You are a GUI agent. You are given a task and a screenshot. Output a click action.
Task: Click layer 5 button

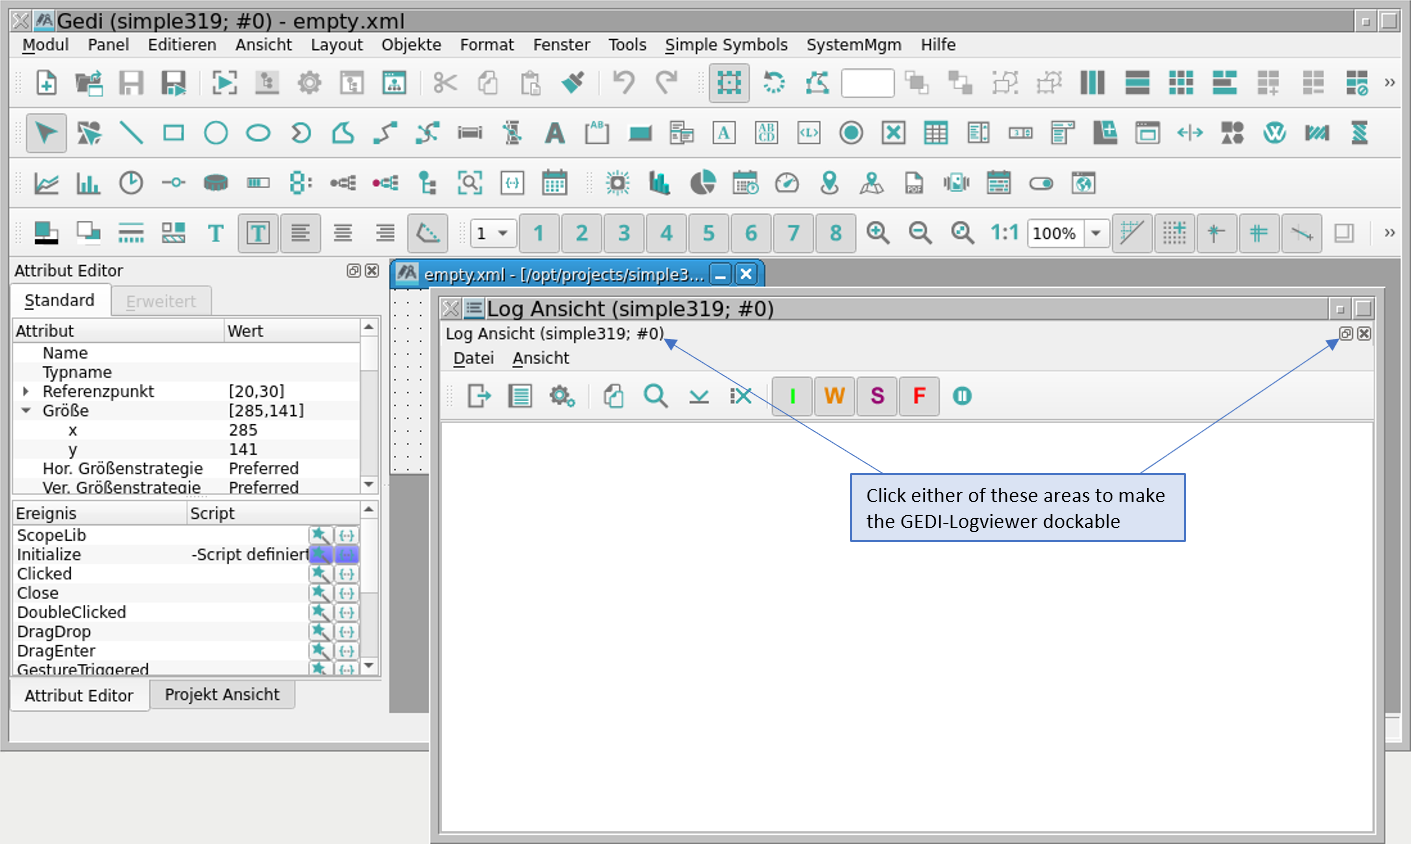[x=708, y=233]
